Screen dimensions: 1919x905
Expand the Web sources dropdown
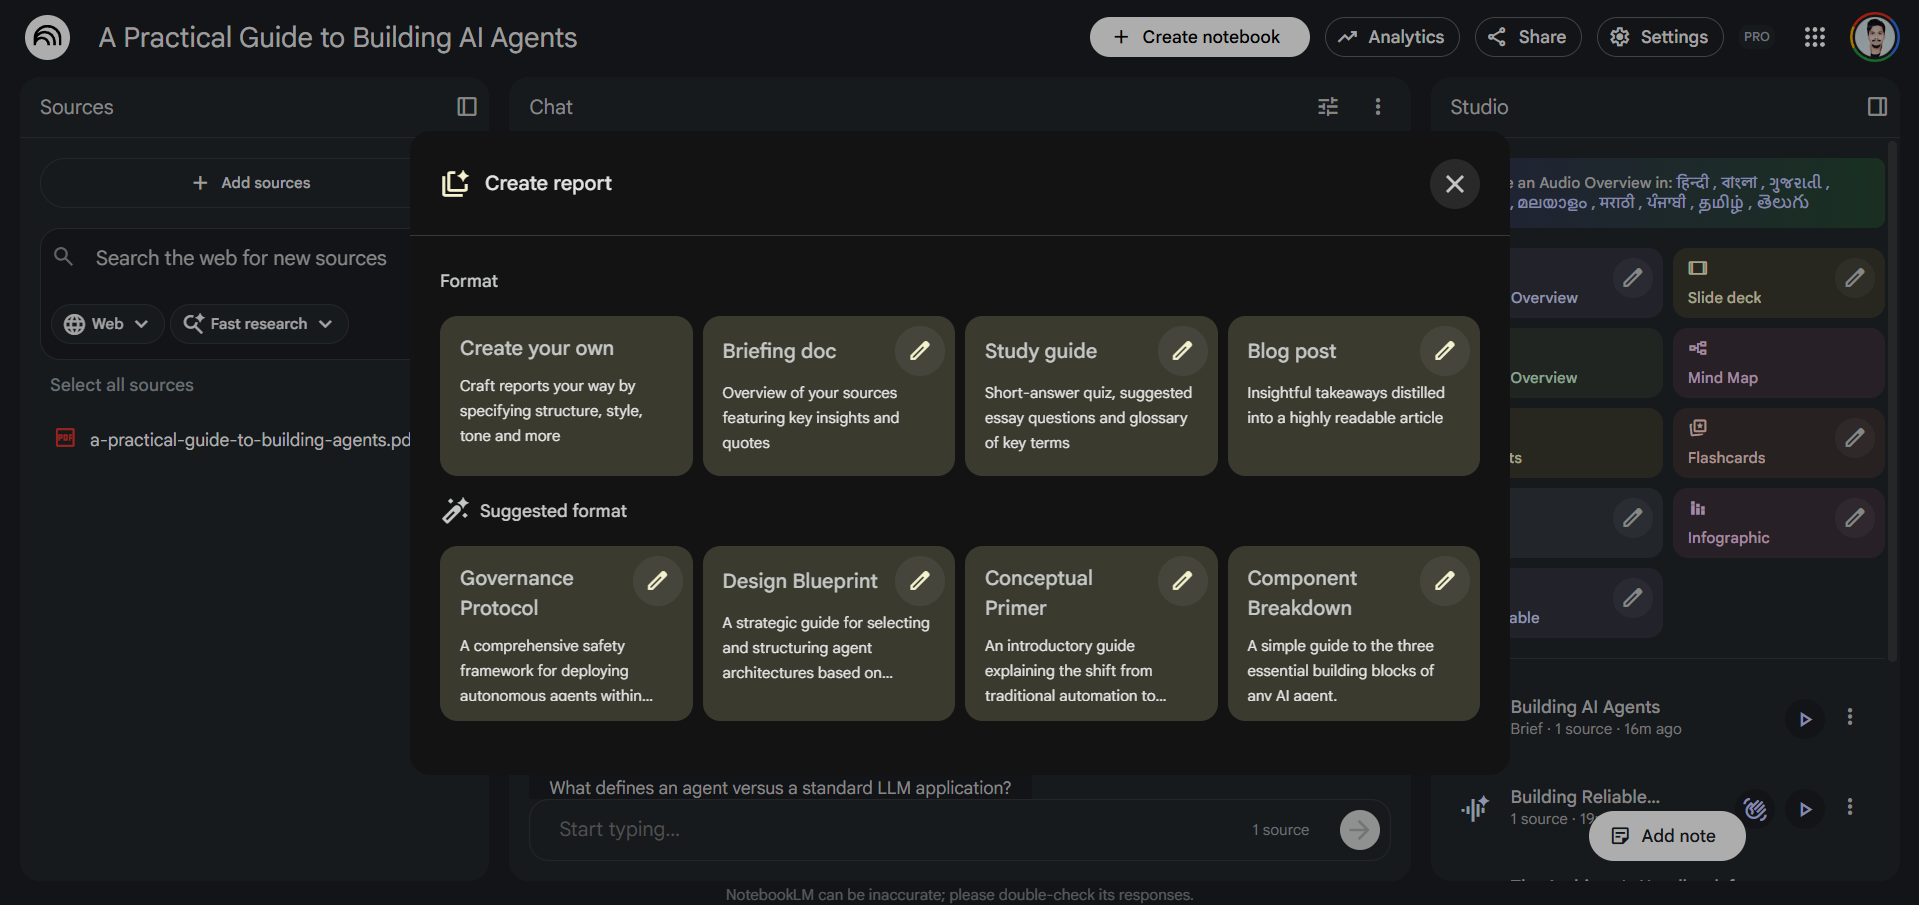(x=106, y=323)
